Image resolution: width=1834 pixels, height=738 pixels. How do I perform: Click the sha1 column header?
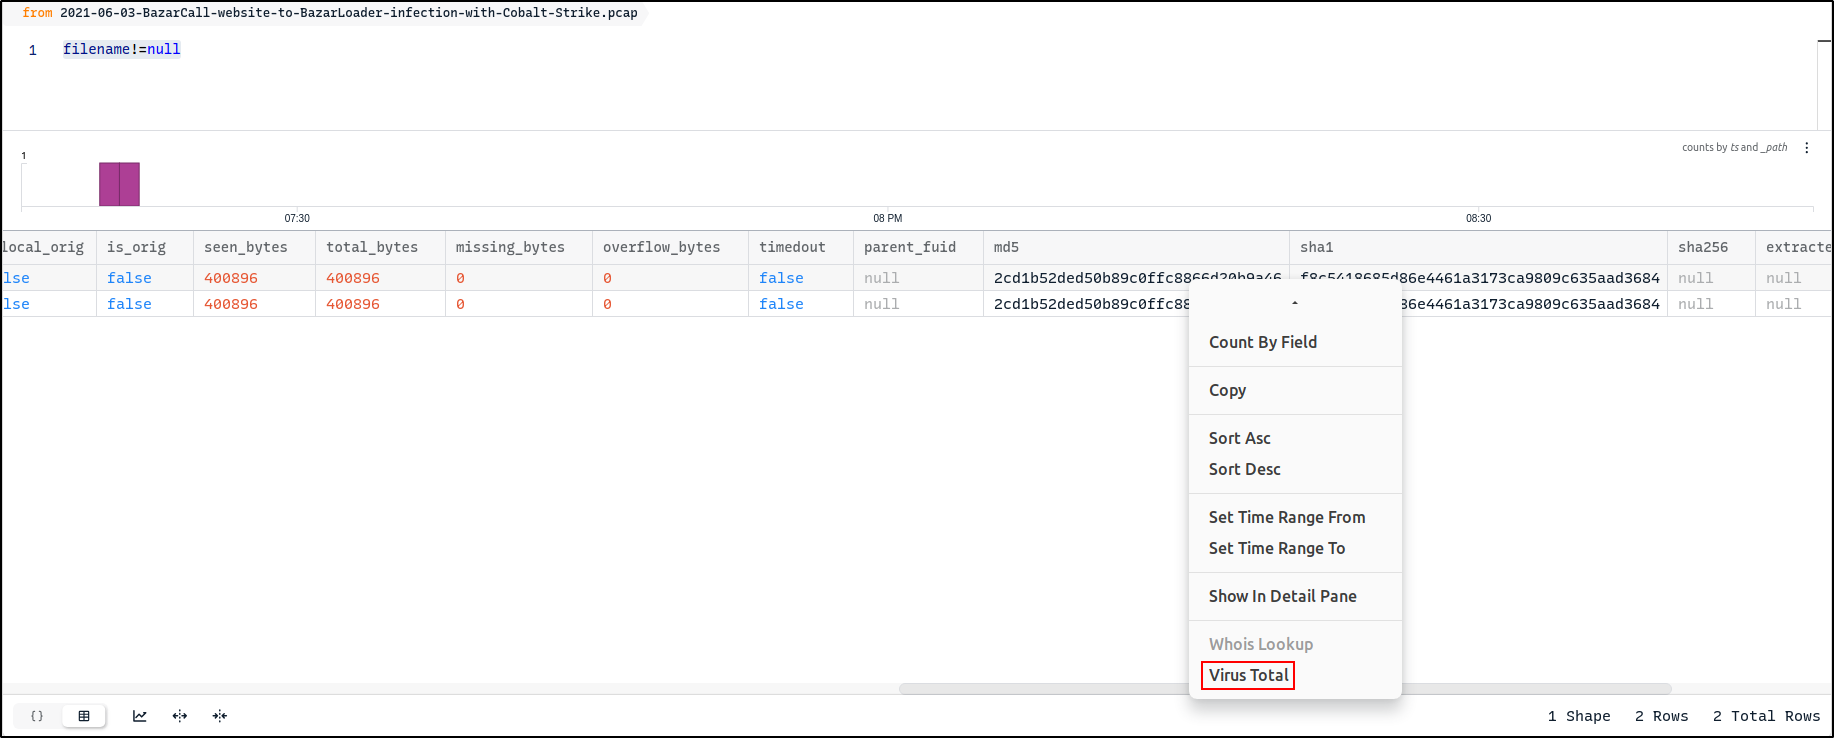point(1316,247)
